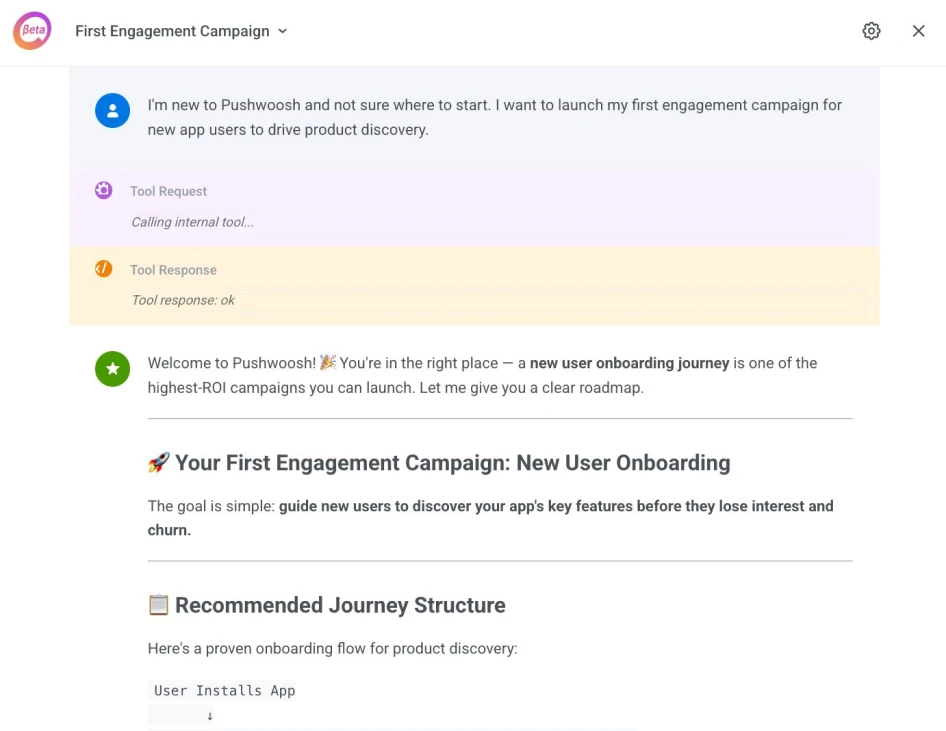Viewport: 946px width, 731px height.
Task: Click the purple Tool Request gear icon
Action: click(104, 190)
